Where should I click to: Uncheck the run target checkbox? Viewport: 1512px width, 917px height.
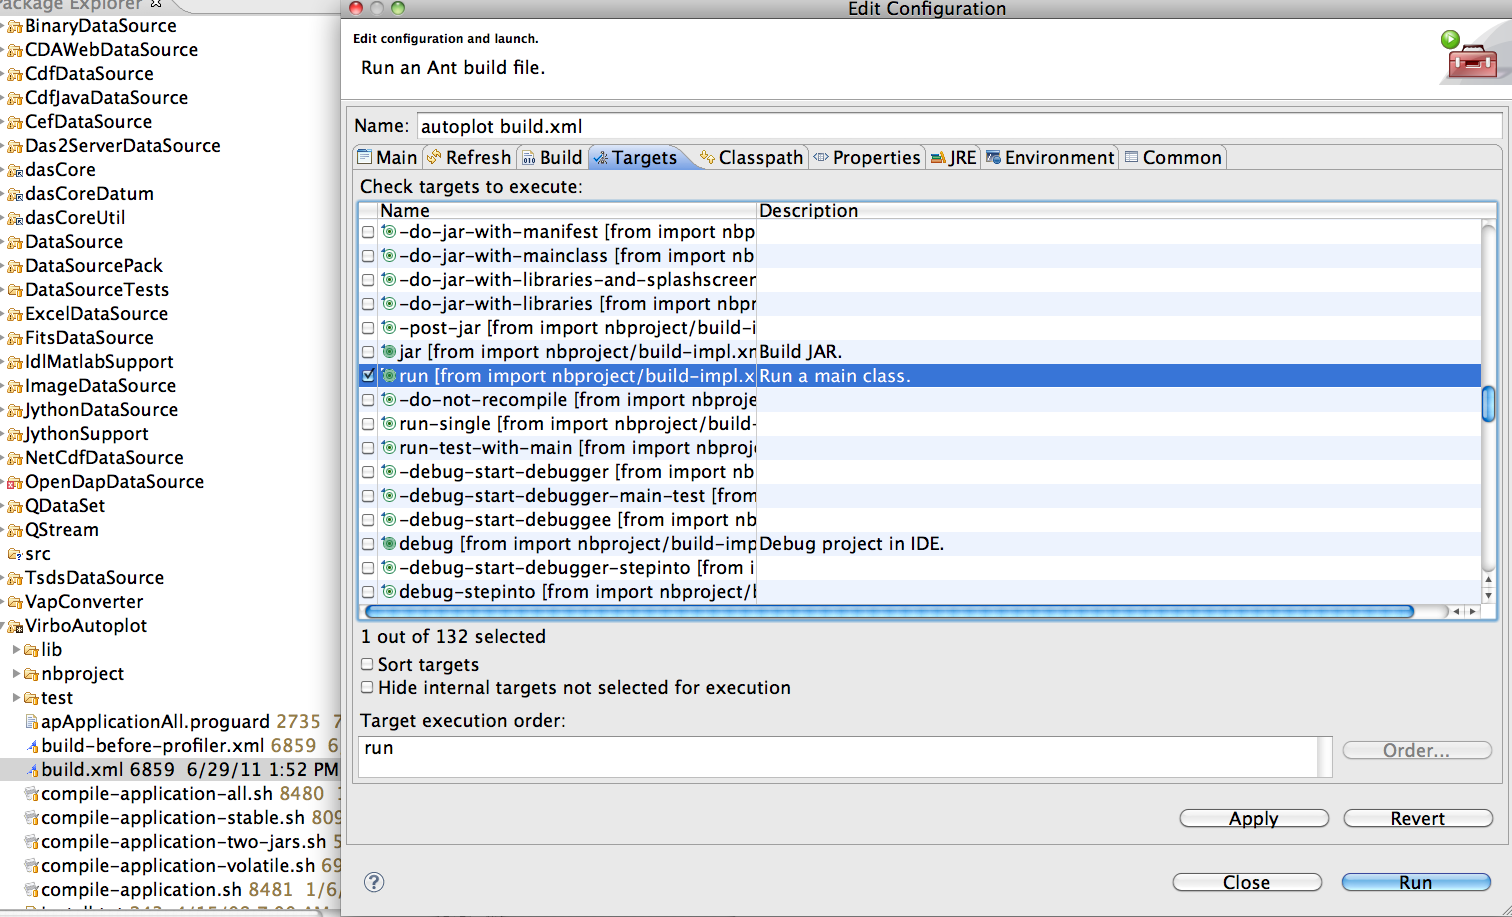[x=368, y=376]
